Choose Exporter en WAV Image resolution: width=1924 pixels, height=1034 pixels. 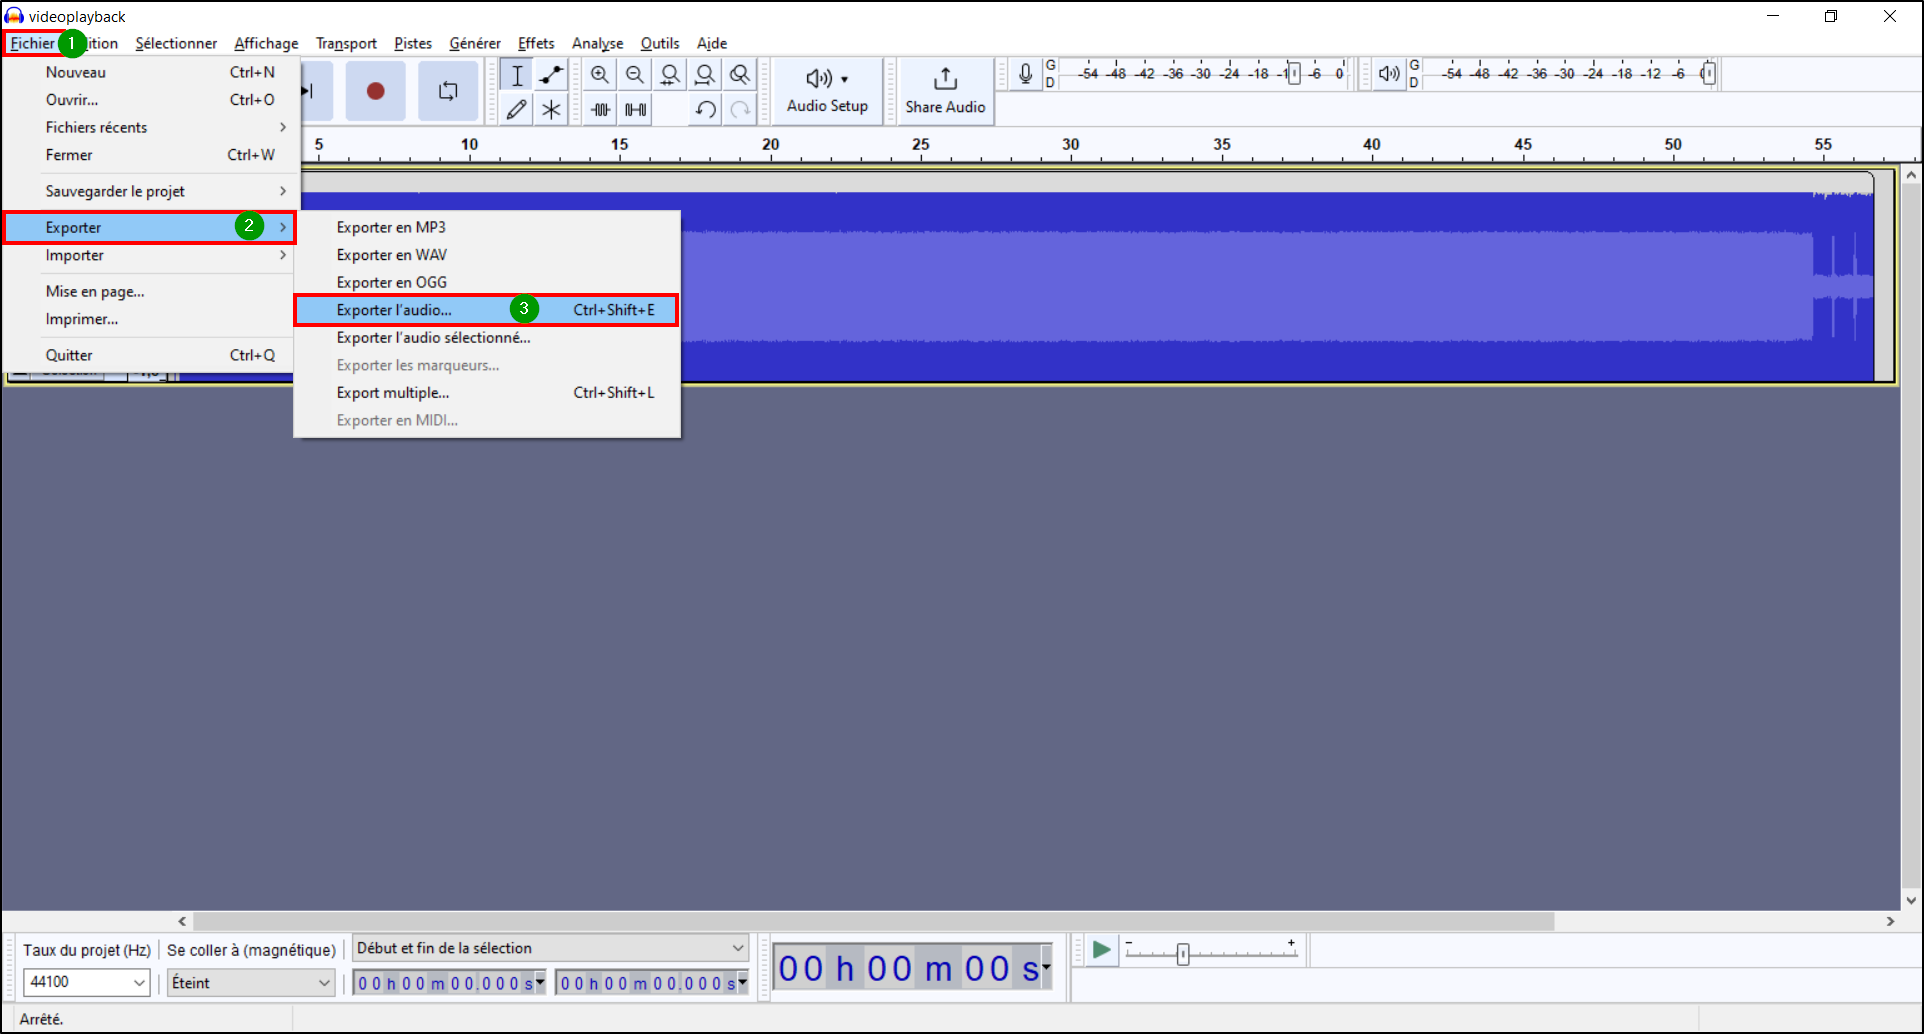[487, 255]
